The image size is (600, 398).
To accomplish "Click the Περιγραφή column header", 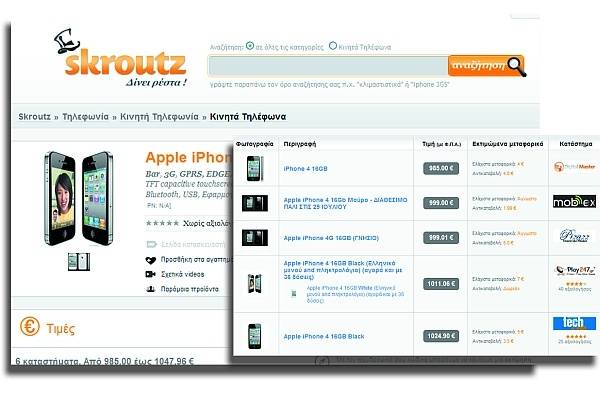I will [300, 144].
